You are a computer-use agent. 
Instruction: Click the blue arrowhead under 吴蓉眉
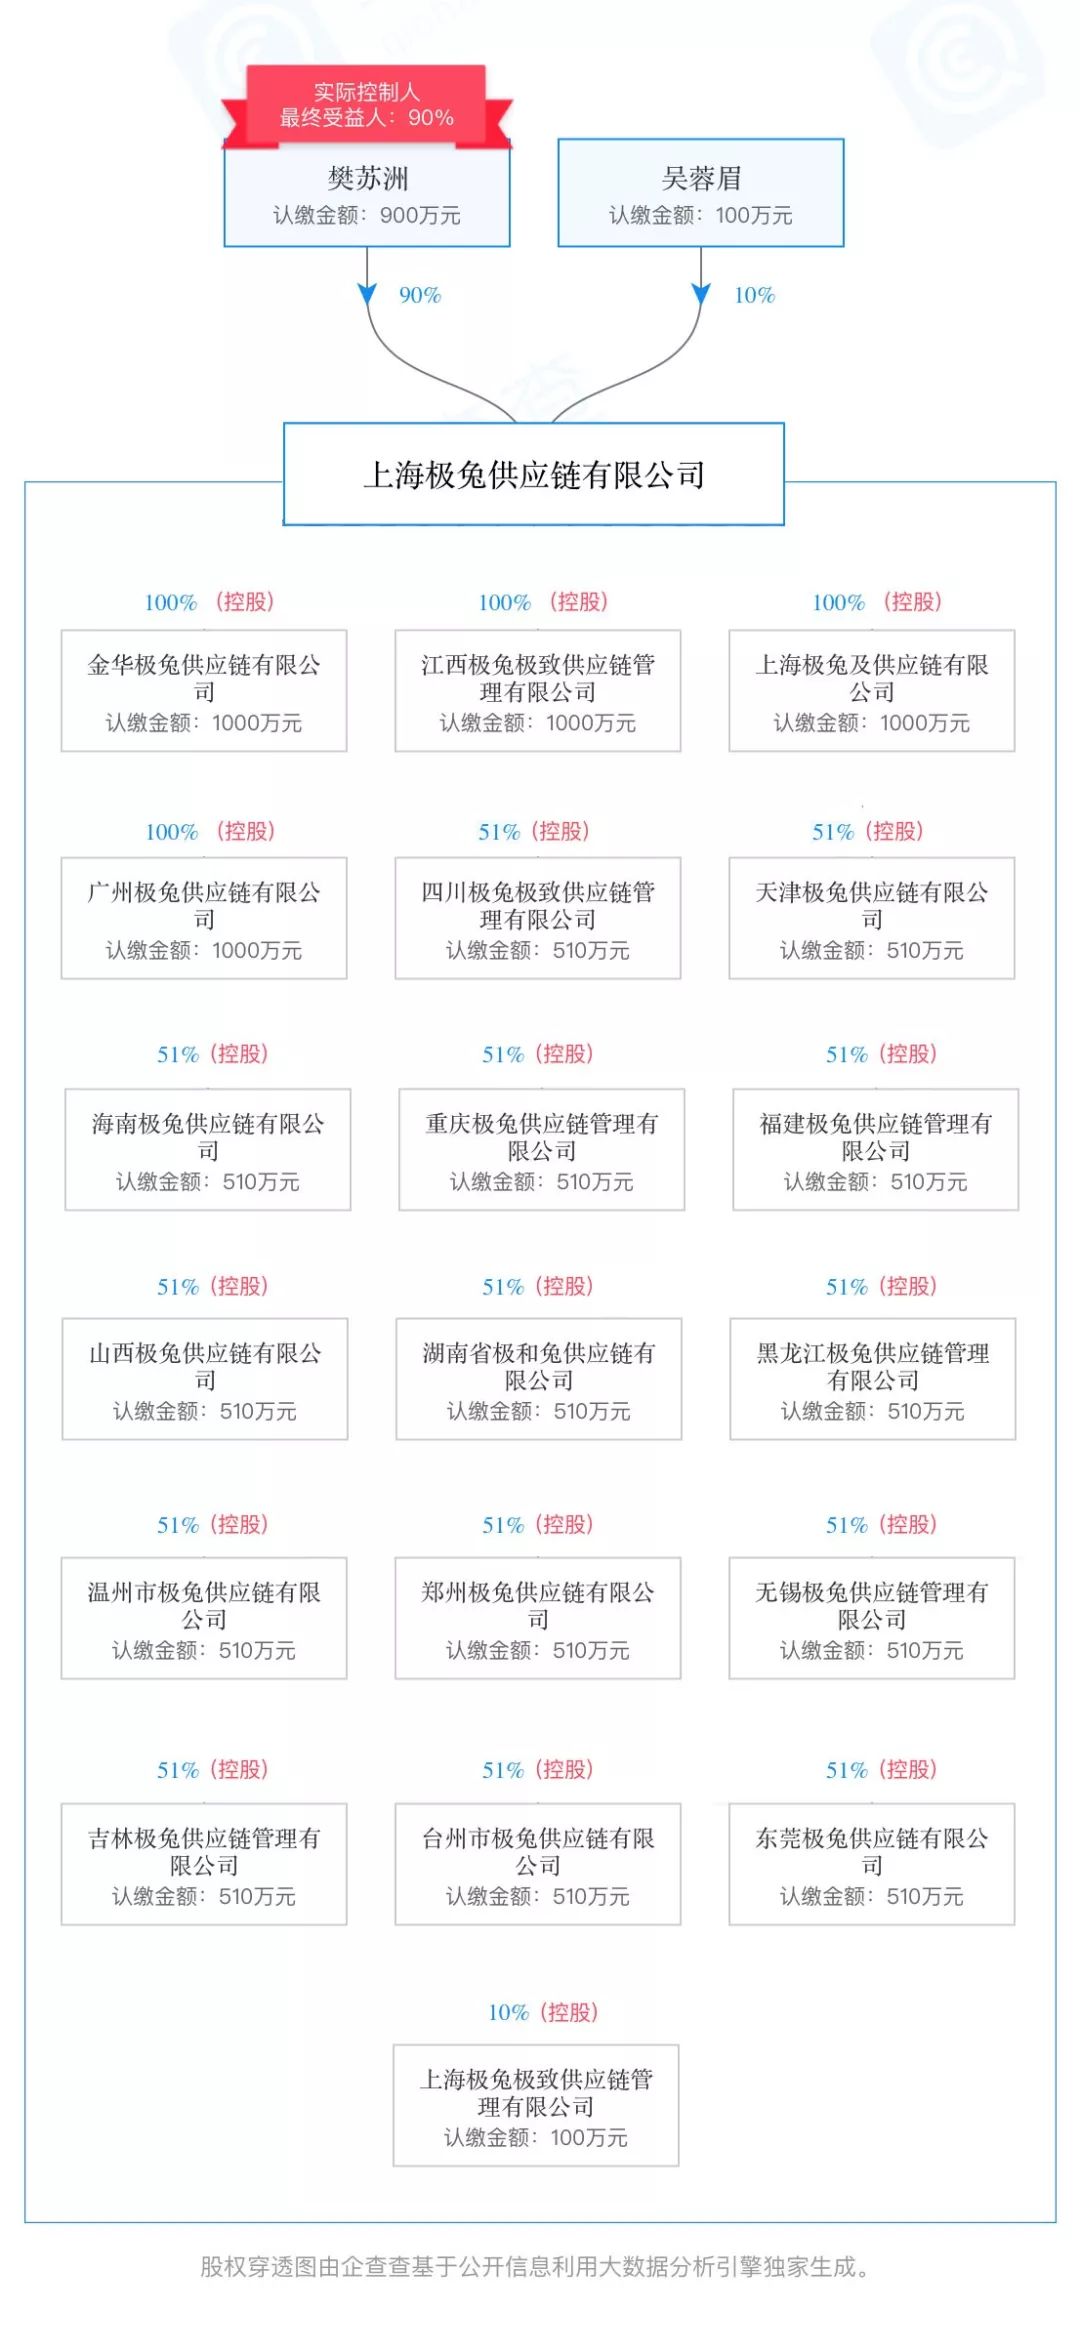701,293
